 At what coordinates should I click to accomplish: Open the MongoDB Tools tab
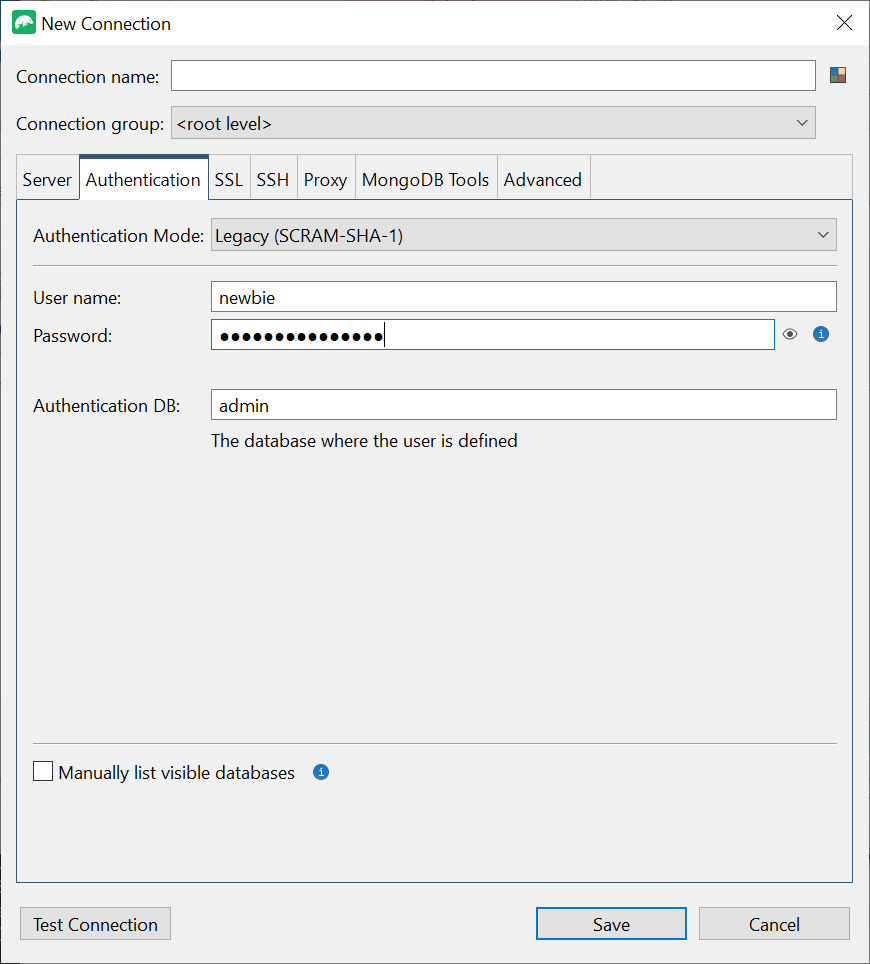[x=425, y=179]
